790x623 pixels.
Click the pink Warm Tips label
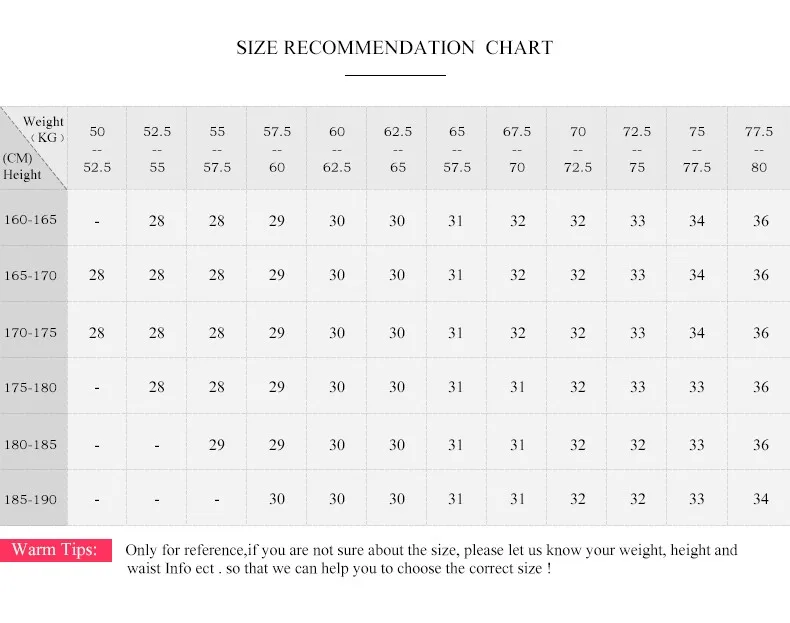click(x=55, y=549)
